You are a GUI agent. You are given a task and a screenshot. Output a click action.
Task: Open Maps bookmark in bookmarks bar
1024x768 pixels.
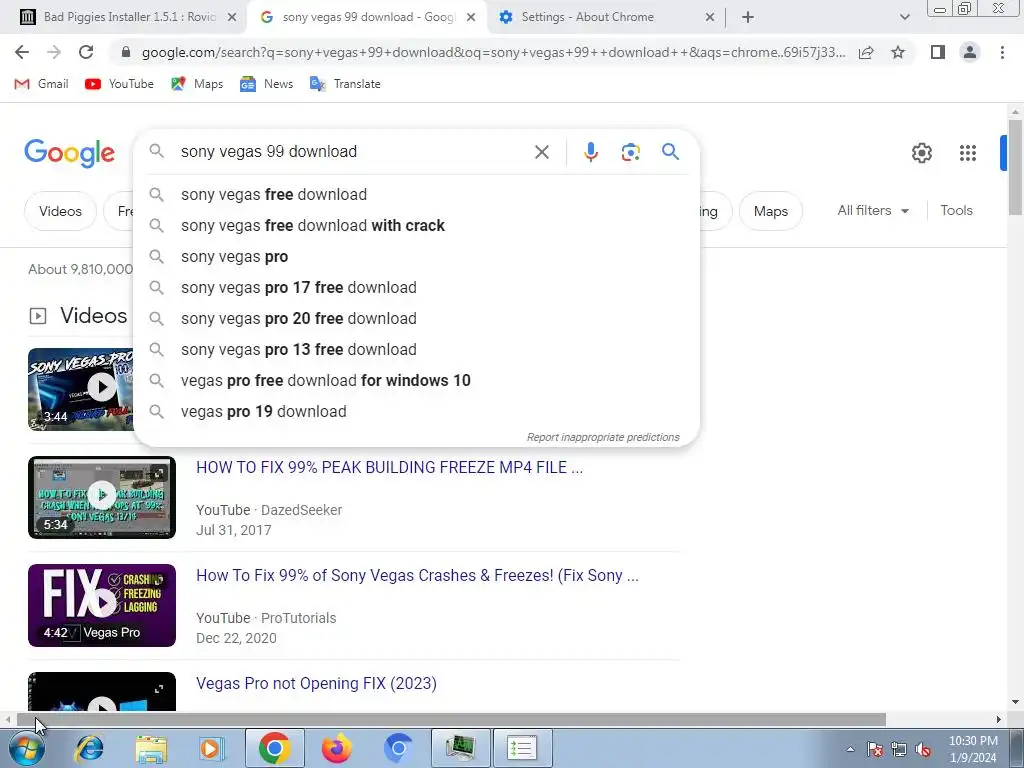point(197,84)
